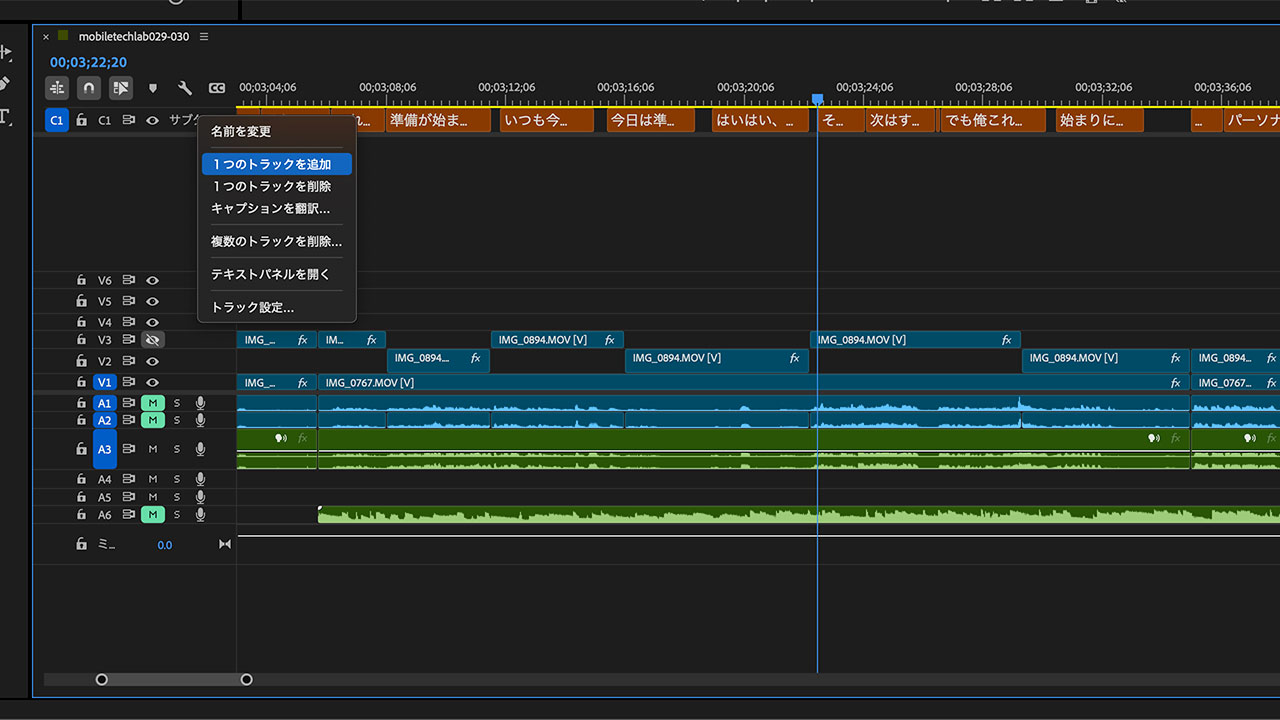1280x720 pixels.
Task: Click the 00;03;22;20 playhead timecode field
Action: coord(89,62)
